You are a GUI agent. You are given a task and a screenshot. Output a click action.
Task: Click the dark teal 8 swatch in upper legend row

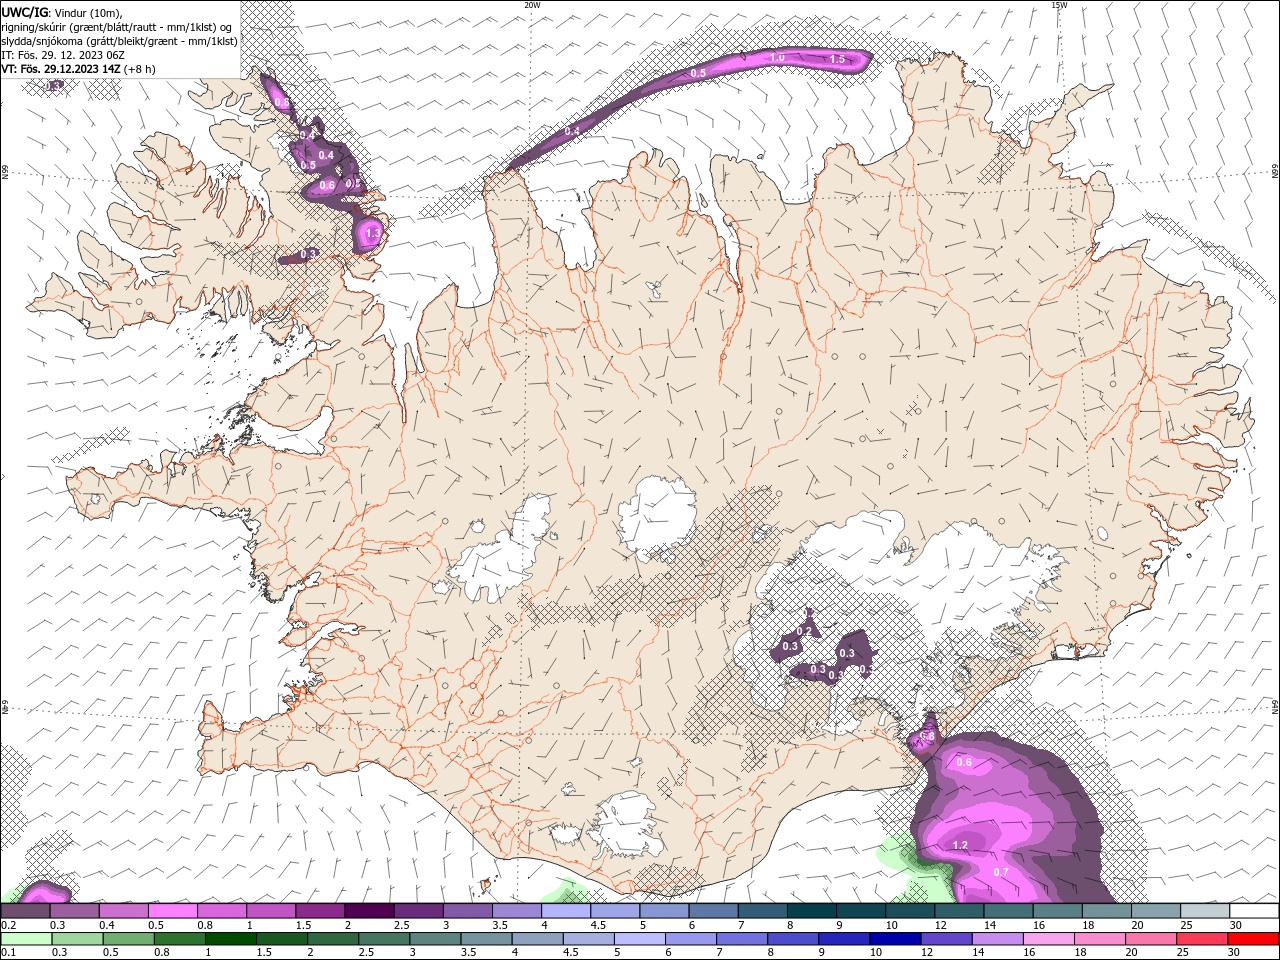(812, 911)
